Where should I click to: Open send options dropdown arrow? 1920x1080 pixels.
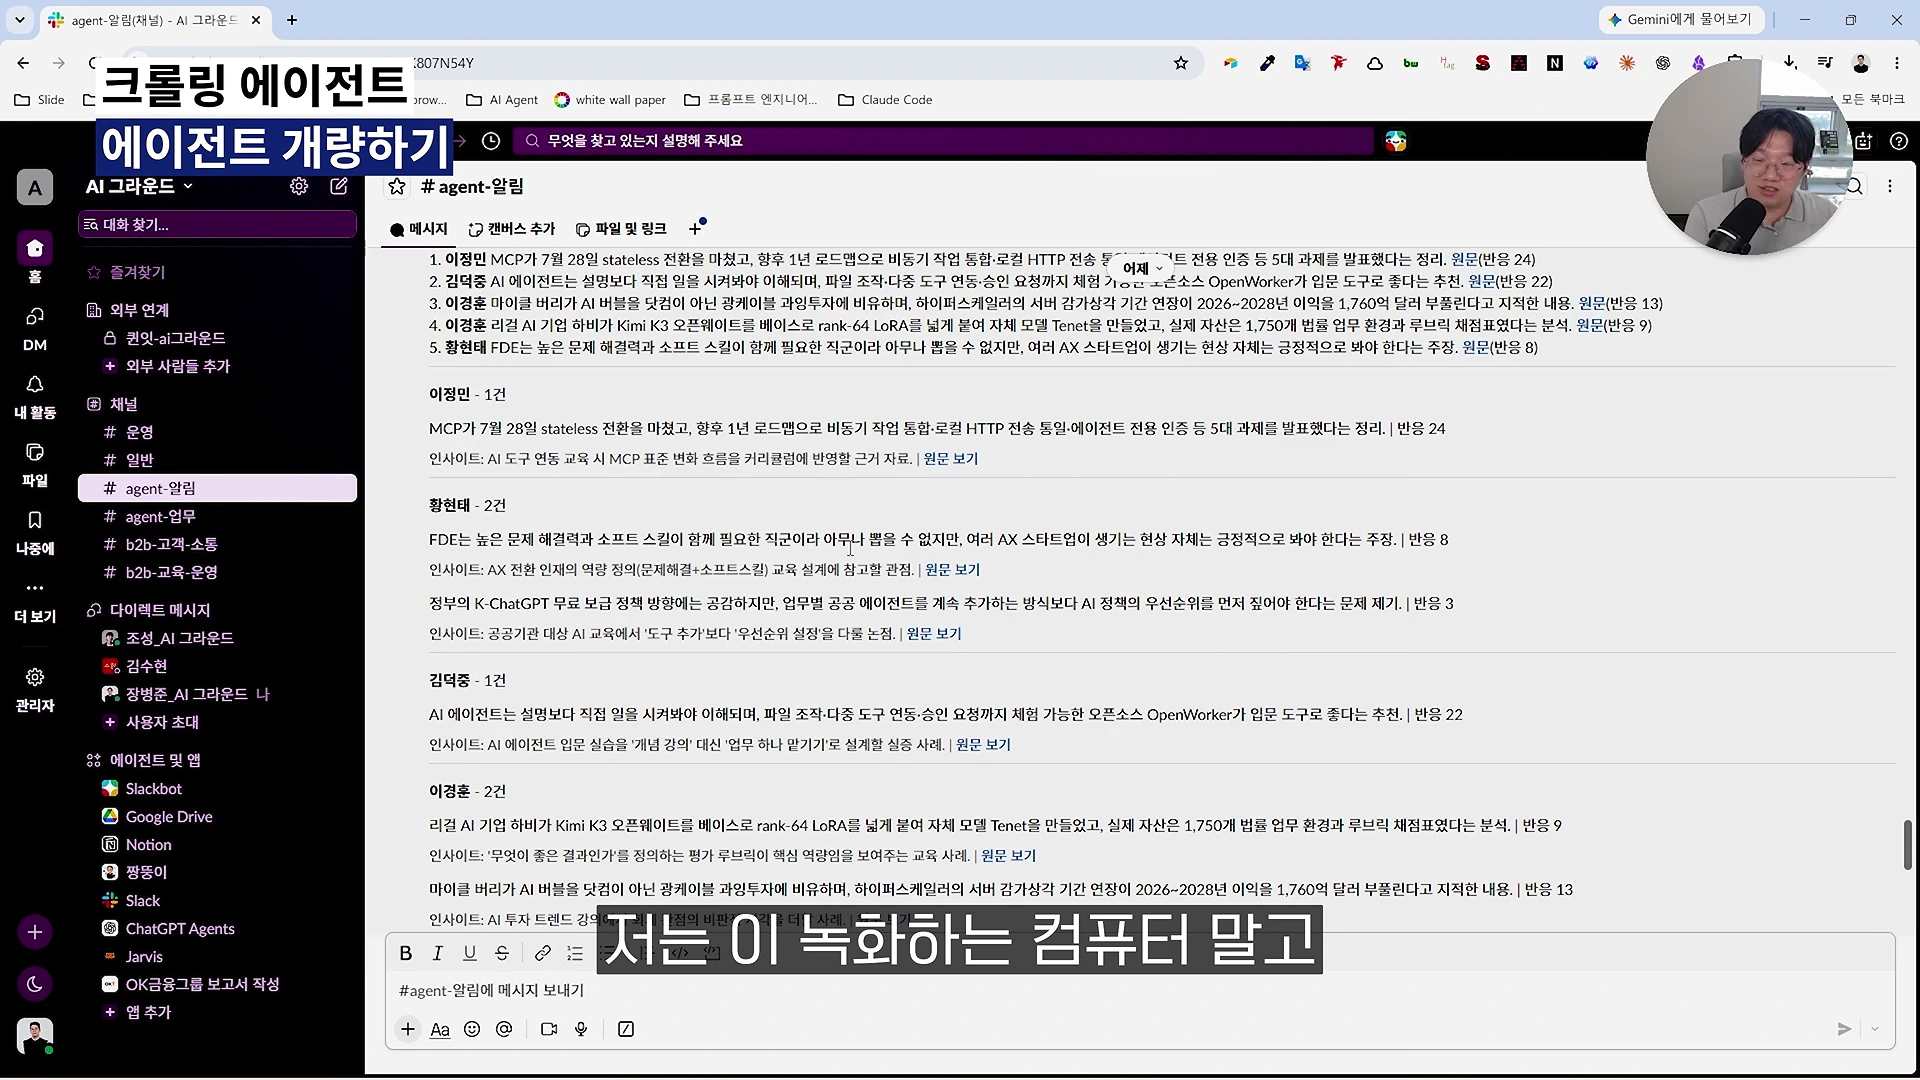click(x=1875, y=1029)
